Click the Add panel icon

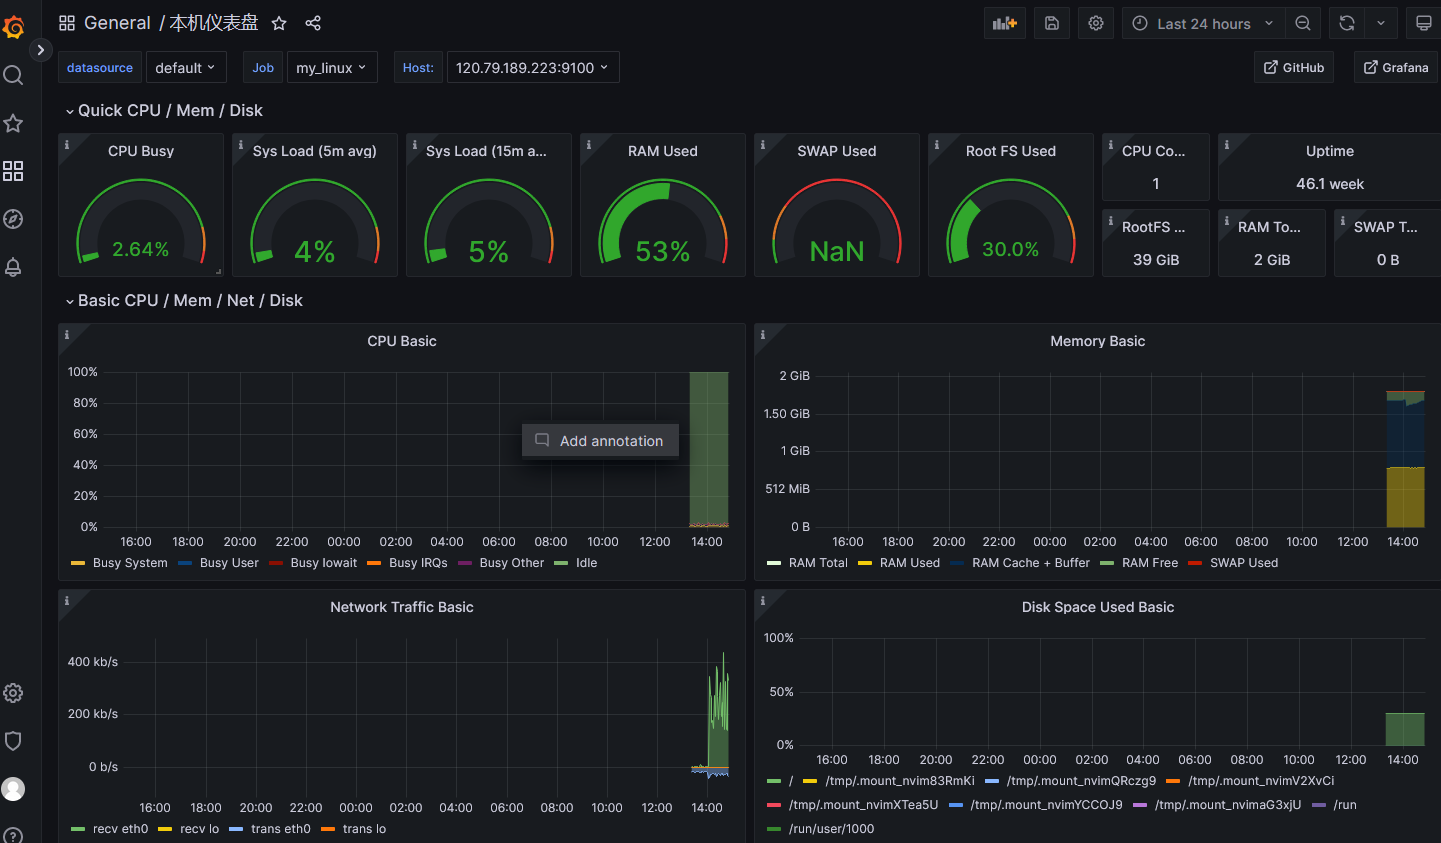coord(1004,23)
